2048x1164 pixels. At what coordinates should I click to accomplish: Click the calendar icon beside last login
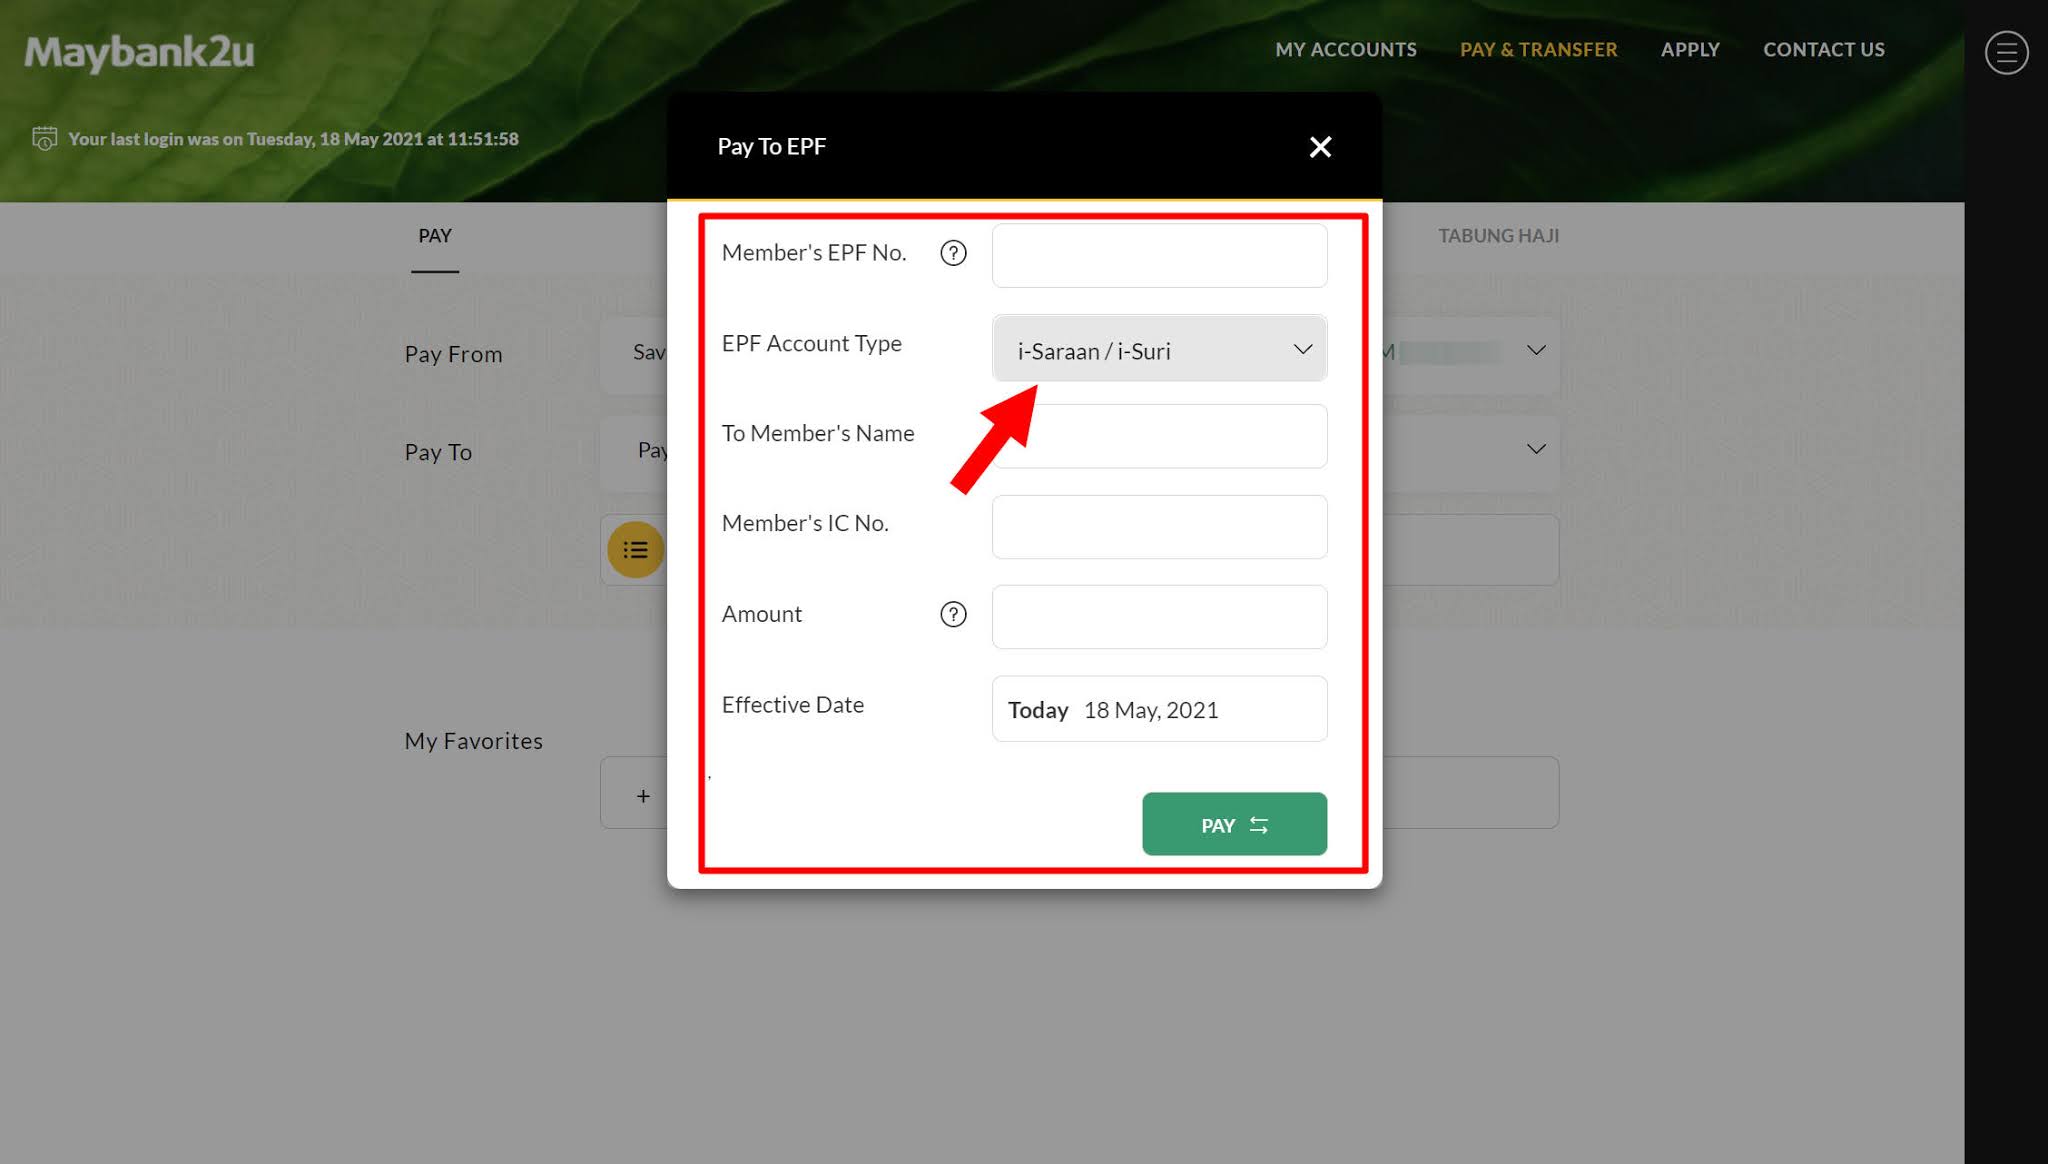(45, 139)
